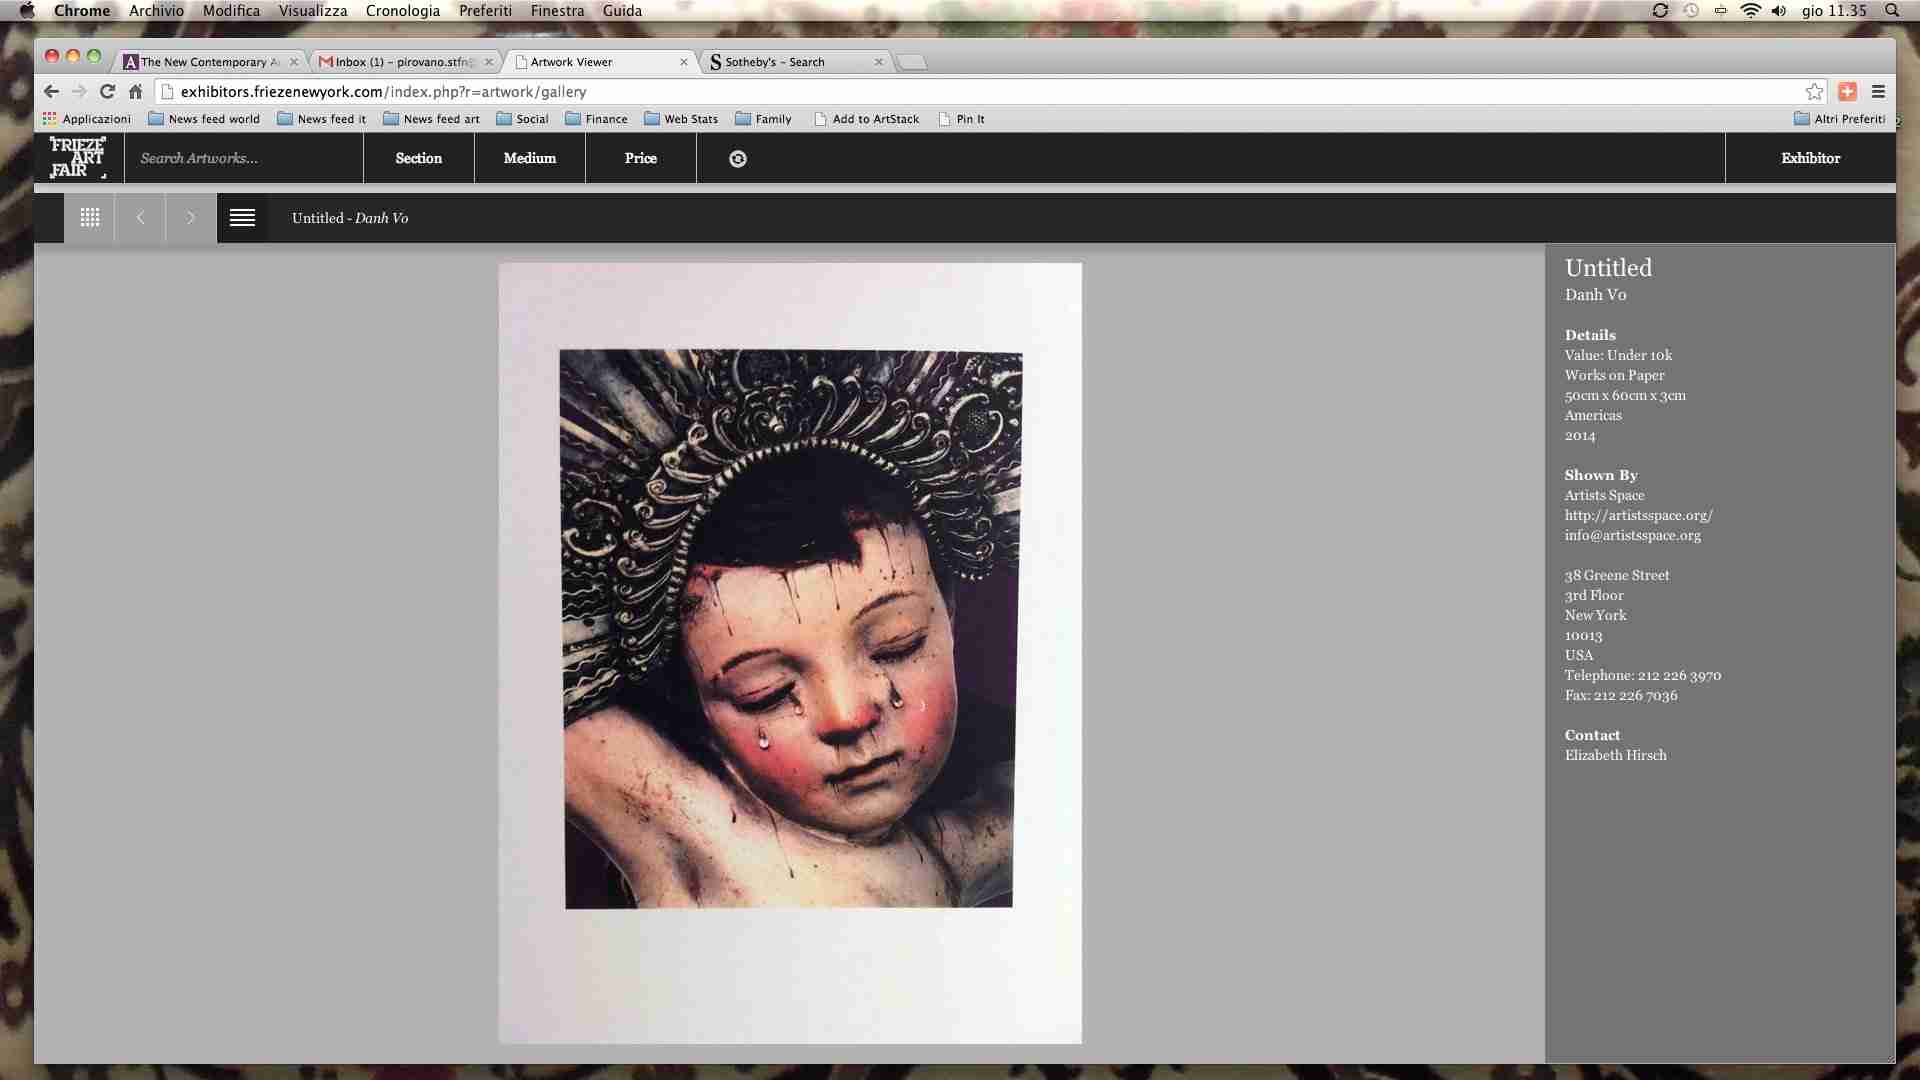Click the reset filters circular icon
Image resolution: width=1920 pixels, height=1080 pixels.
tap(738, 159)
